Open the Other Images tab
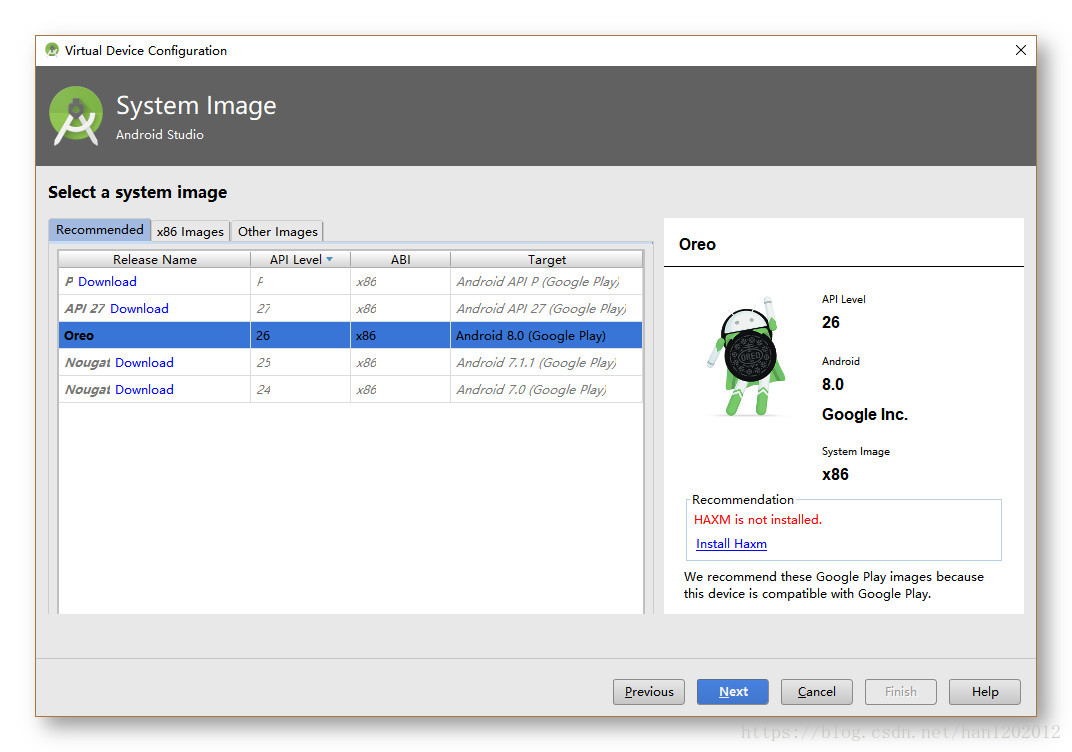 point(278,232)
